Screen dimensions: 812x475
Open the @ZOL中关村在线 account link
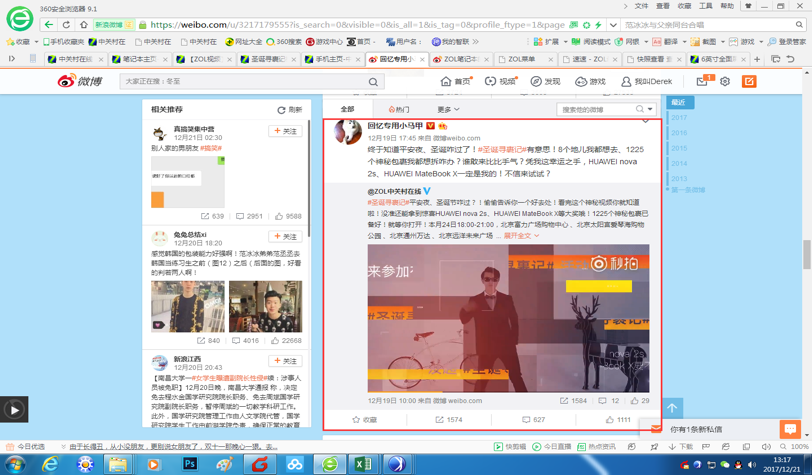395,191
